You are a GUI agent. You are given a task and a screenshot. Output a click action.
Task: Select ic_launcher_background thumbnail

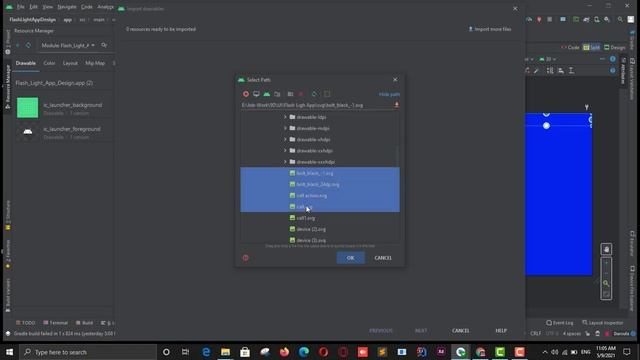pyautogui.click(x=27, y=108)
